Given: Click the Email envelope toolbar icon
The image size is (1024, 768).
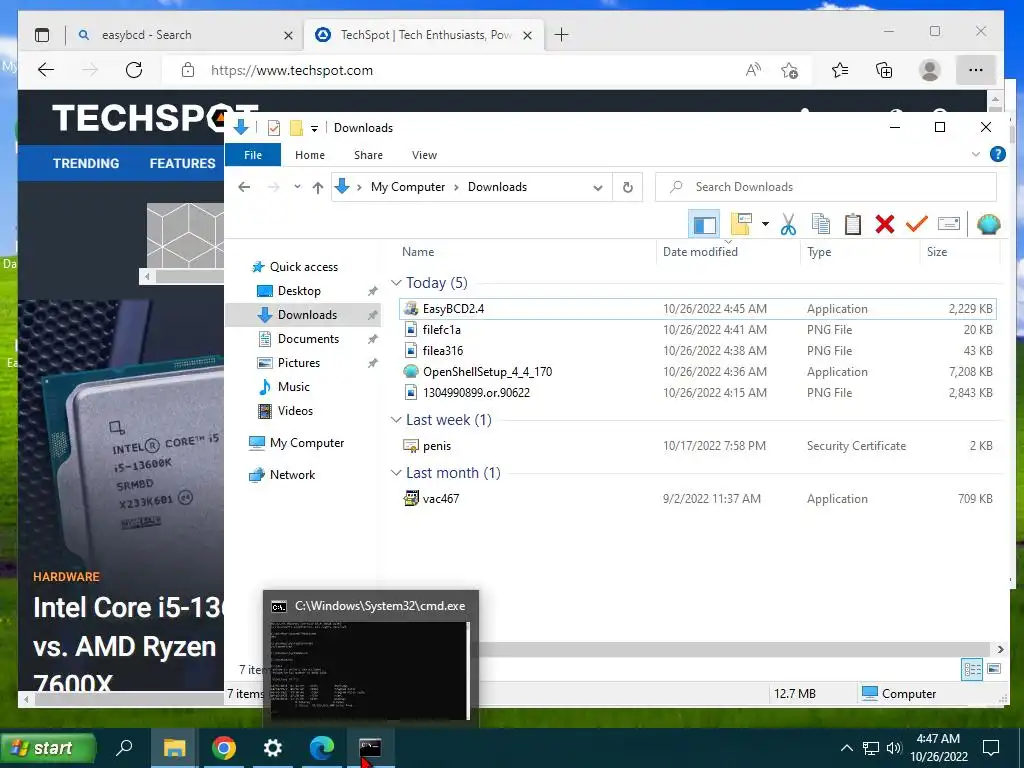Looking at the screenshot, I should pyautogui.click(x=948, y=225).
